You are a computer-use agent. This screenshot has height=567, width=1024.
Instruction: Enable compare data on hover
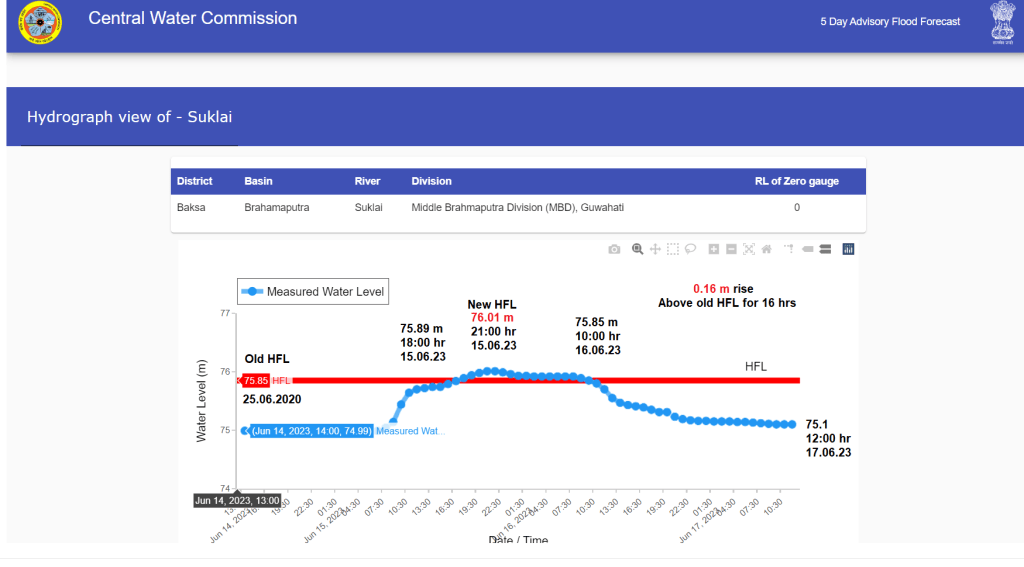coord(825,249)
